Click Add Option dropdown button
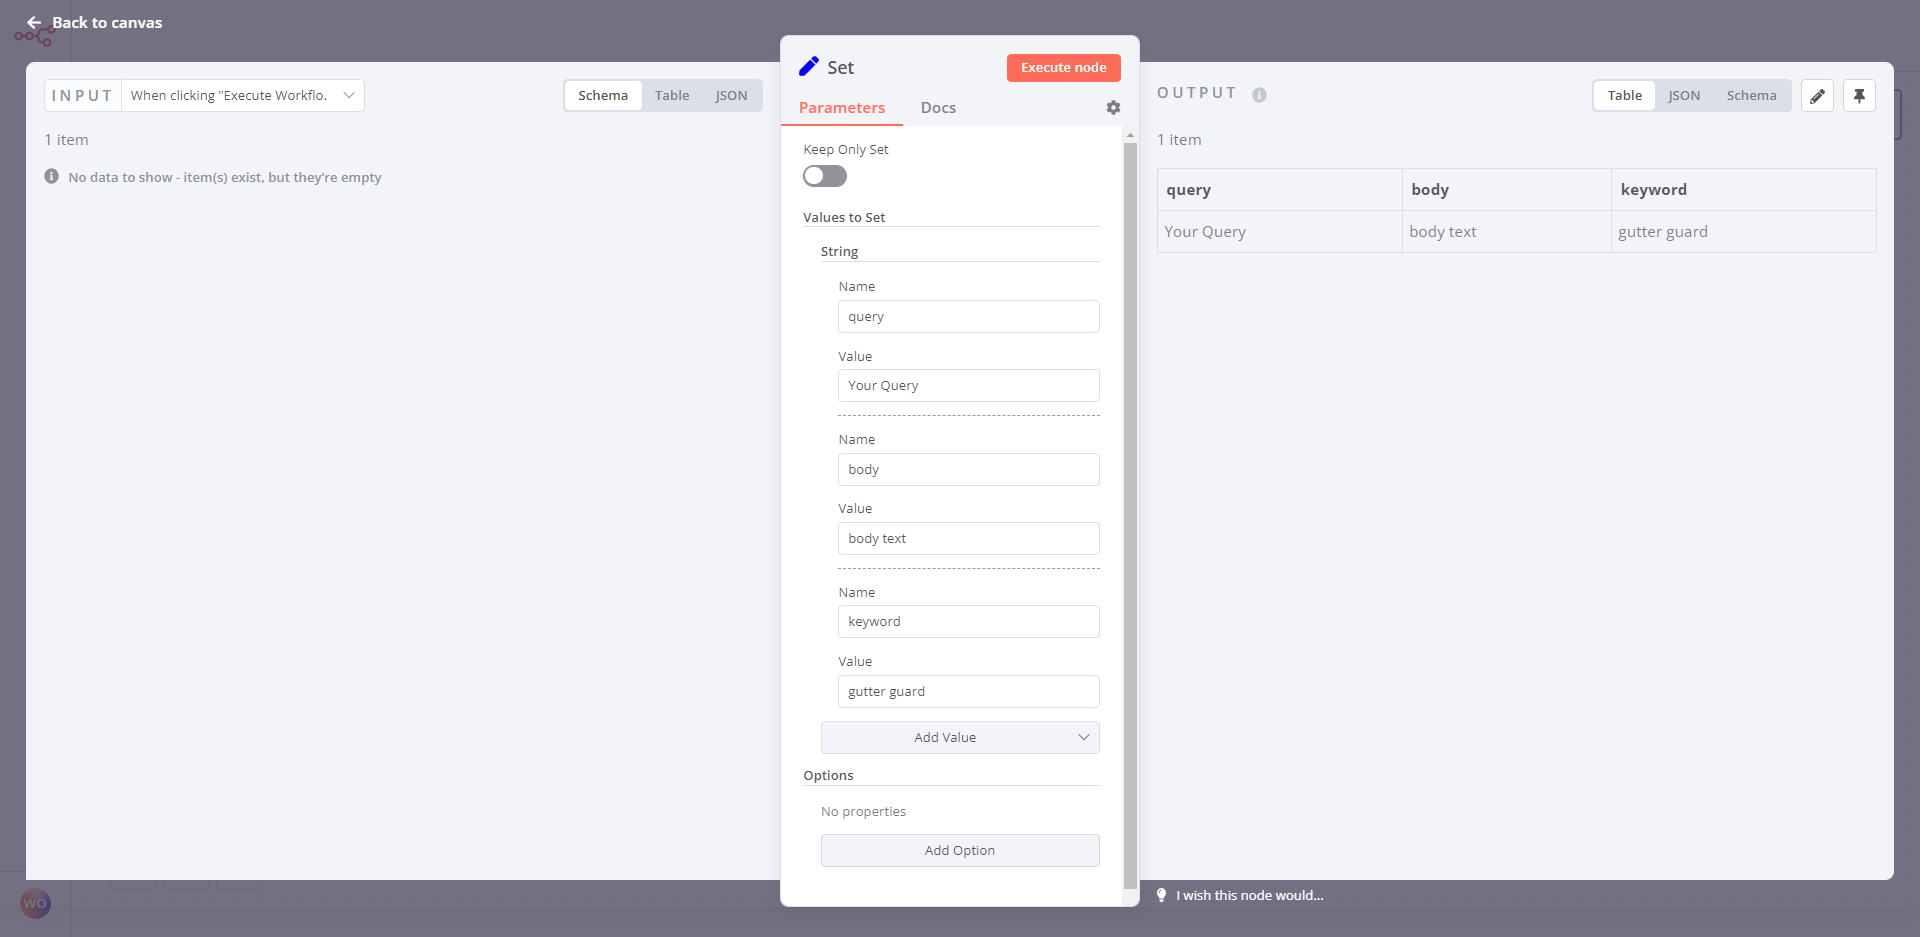 (x=960, y=851)
